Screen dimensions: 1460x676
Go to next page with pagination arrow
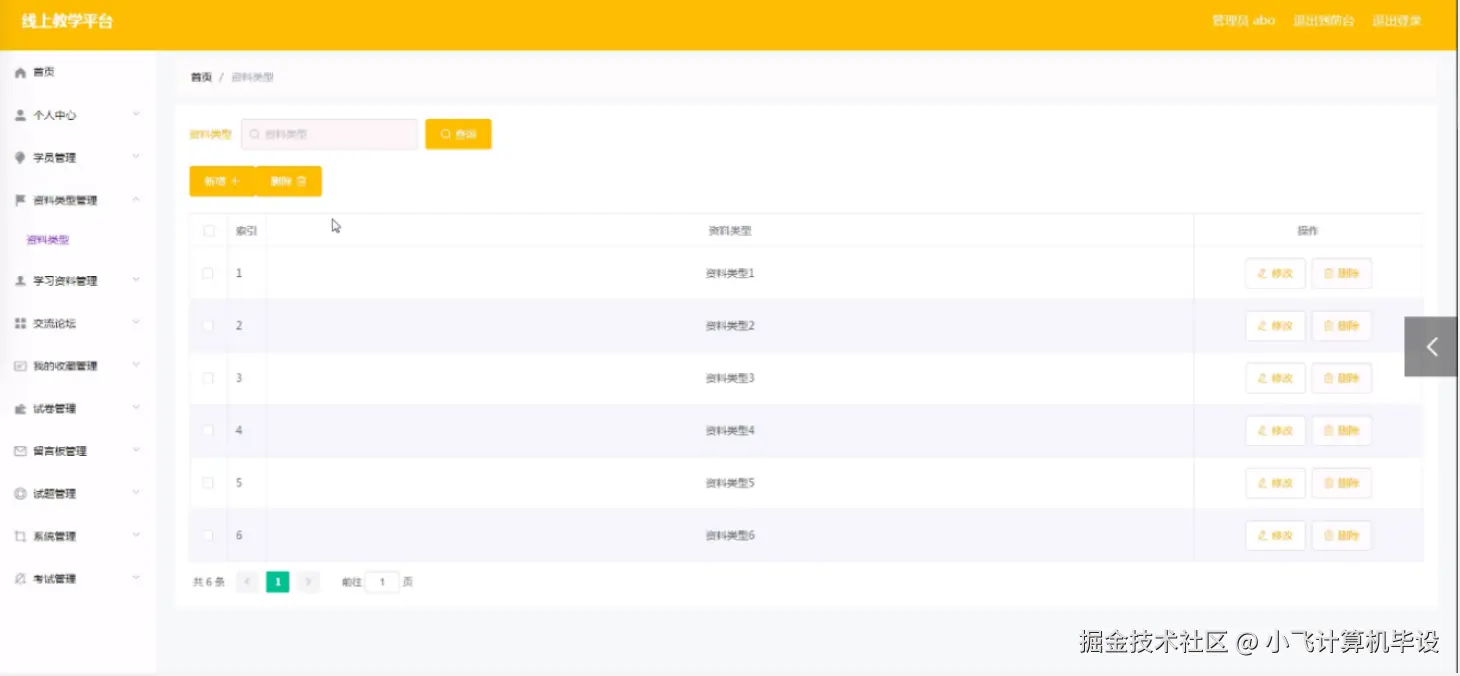click(308, 582)
